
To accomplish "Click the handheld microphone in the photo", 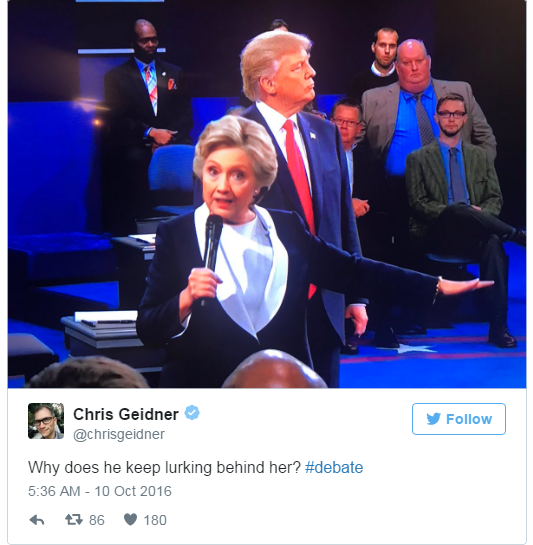I will pos(212,257).
